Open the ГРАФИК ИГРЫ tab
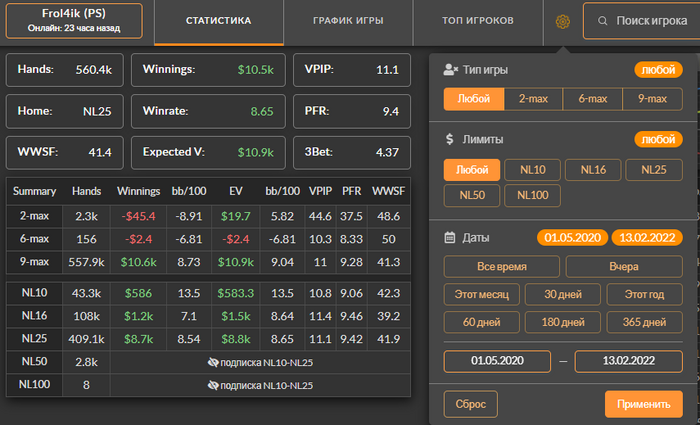Image resolution: width=700 pixels, height=425 pixels. point(348,21)
